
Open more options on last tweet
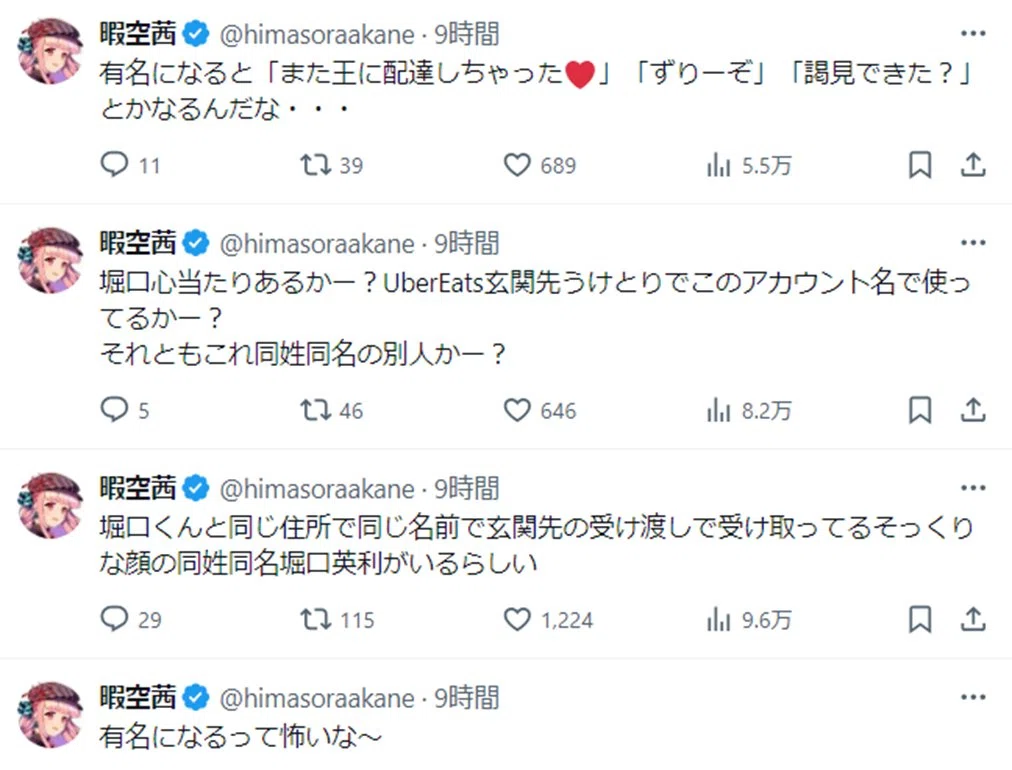point(973,697)
